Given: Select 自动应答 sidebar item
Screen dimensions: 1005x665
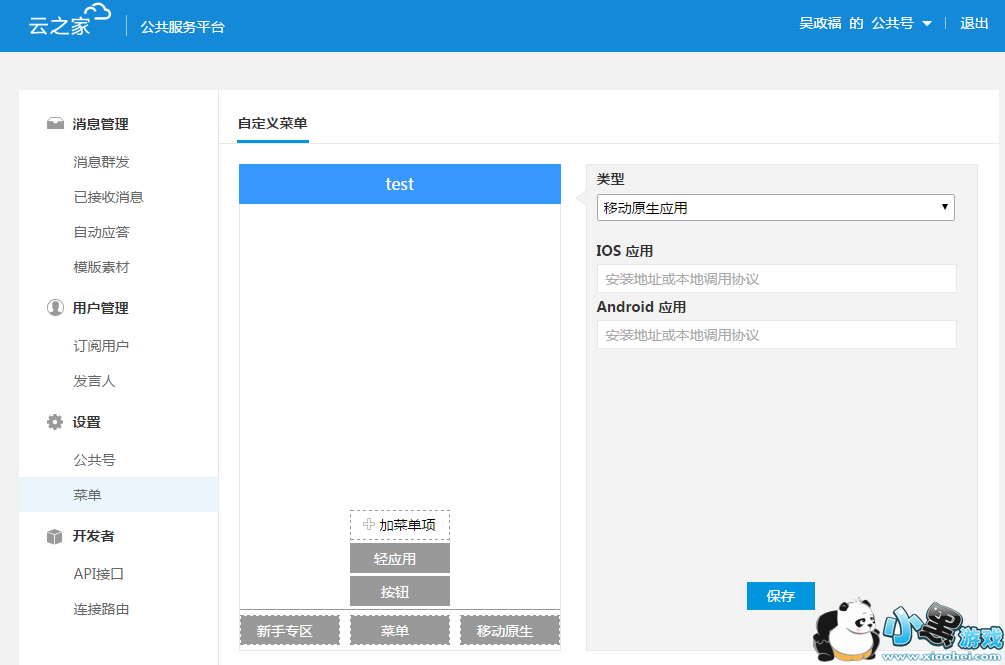Looking at the screenshot, I should click(101, 232).
